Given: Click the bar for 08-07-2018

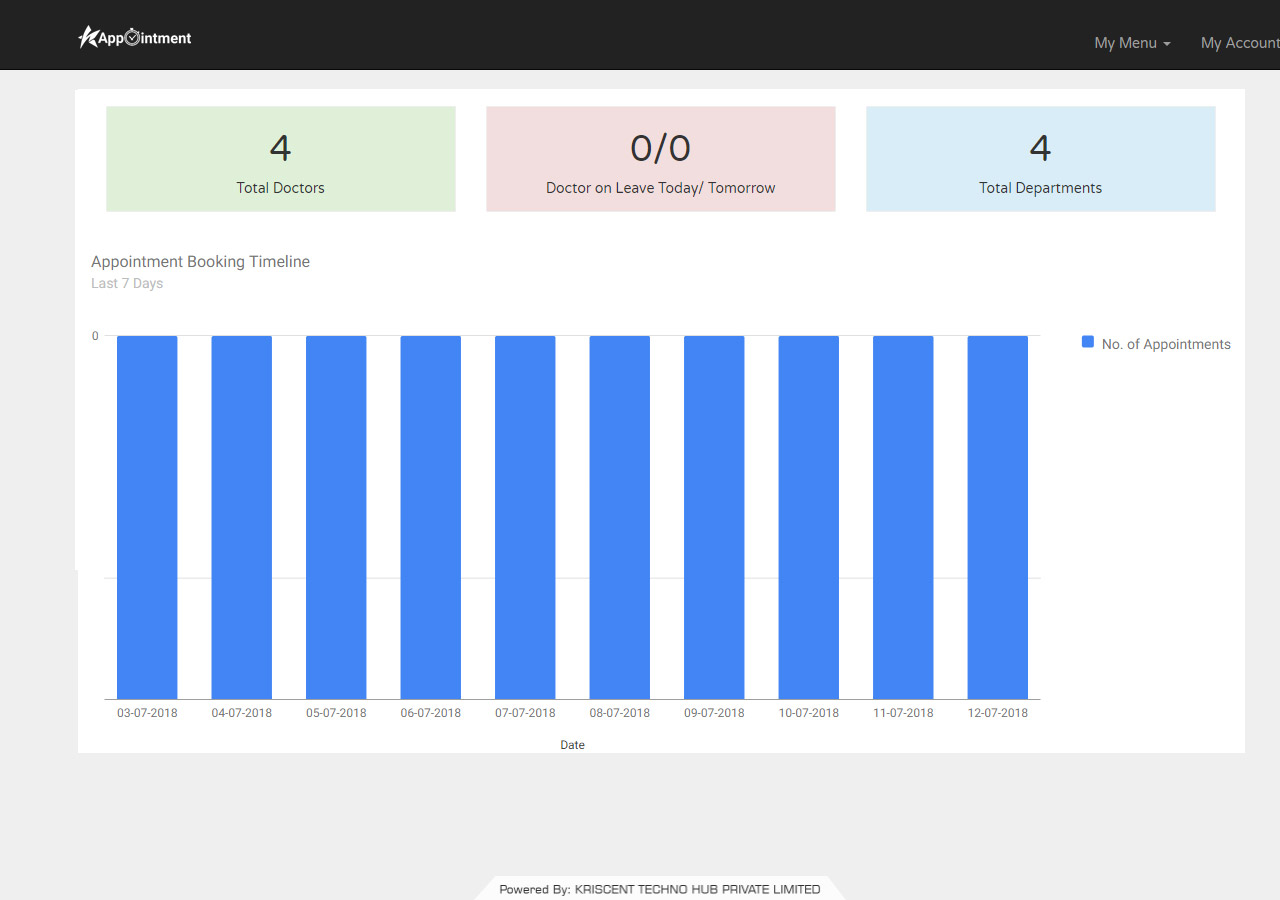Looking at the screenshot, I should click(x=620, y=517).
